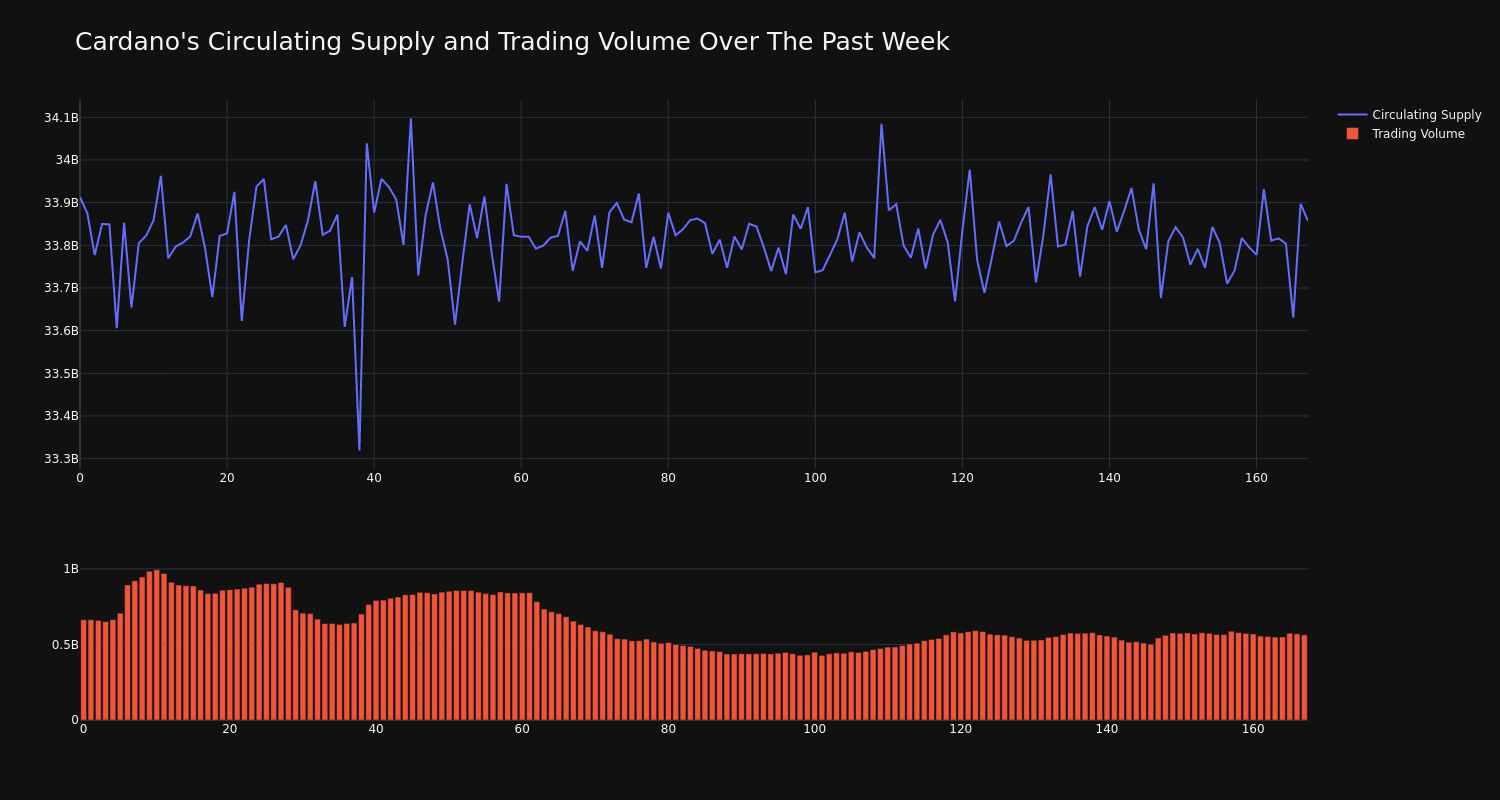Click the 0.5B label on volume chart
Screen dimensions: 1500x800
tap(64, 645)
